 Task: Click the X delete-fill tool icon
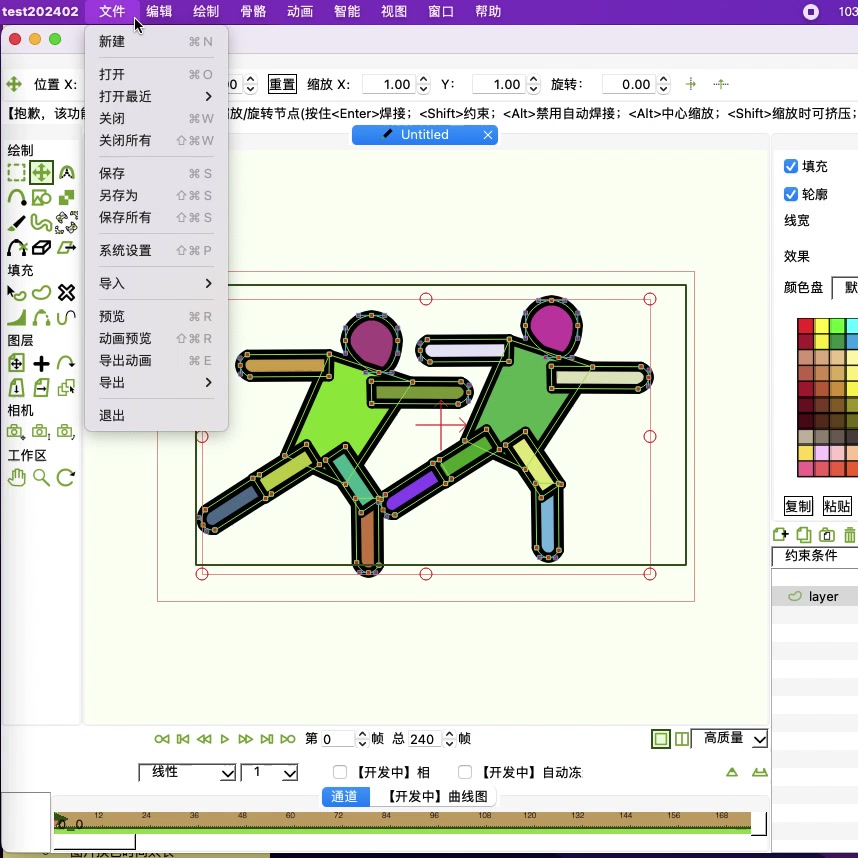point(66,293)
